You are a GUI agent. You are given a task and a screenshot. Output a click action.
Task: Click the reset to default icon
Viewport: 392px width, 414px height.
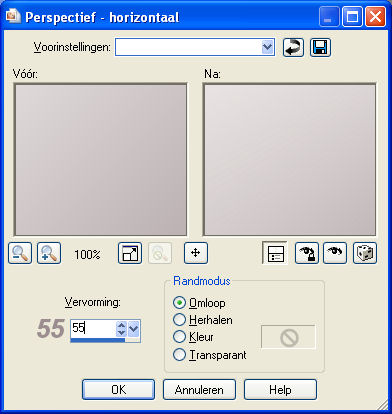pos(293,48)
